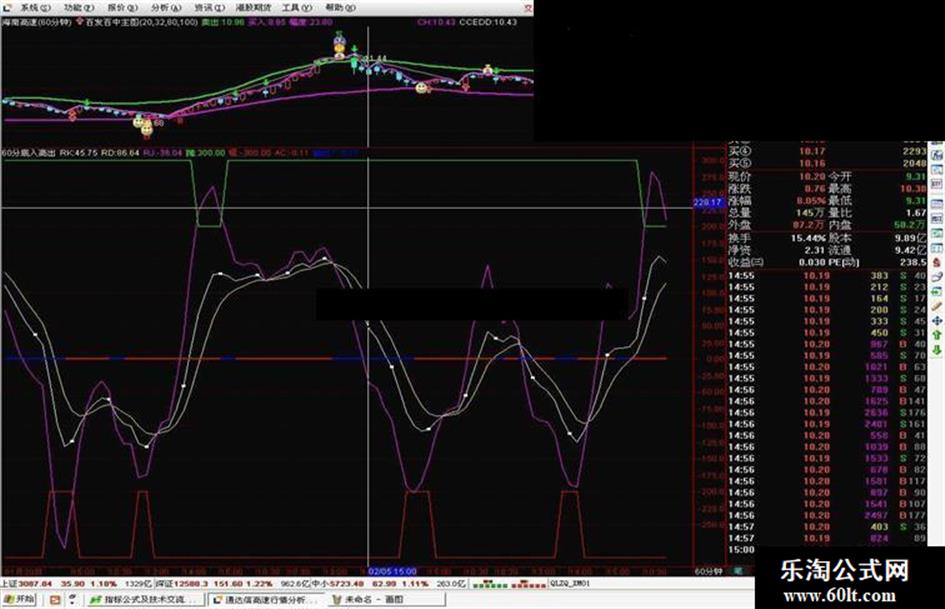Image resolution: width=945 pixels, height=609 pixels.
Task: Select the blue four-way move arrows icon
Action: (937, 321)
